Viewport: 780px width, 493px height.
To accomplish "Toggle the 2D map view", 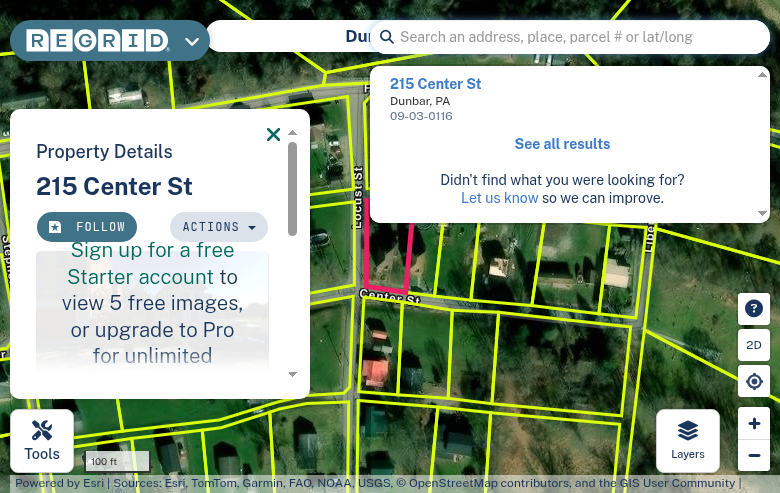I will pos(754,345).
